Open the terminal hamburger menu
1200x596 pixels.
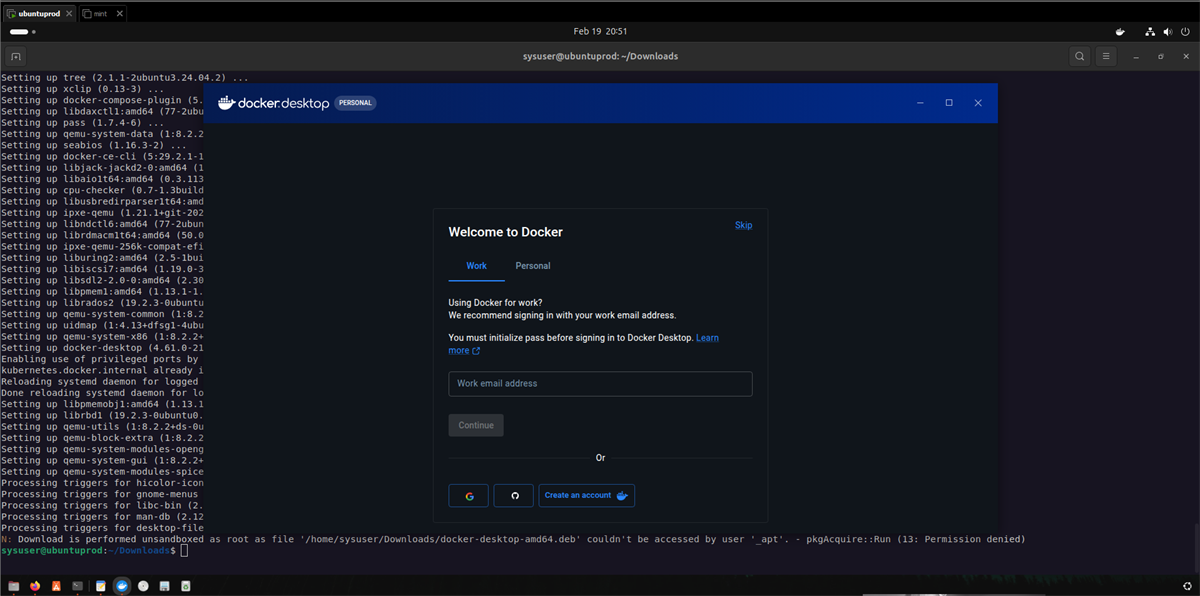(1106, 56)
